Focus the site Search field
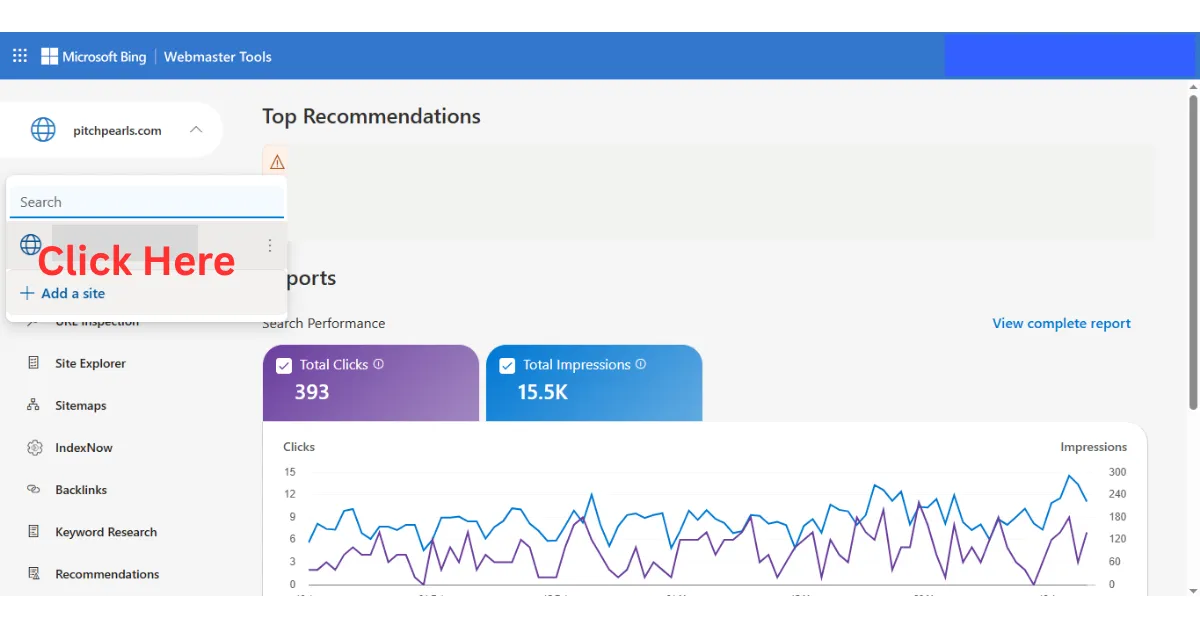Viewport: 1200px width, 628px height. (x=147, y=202)
